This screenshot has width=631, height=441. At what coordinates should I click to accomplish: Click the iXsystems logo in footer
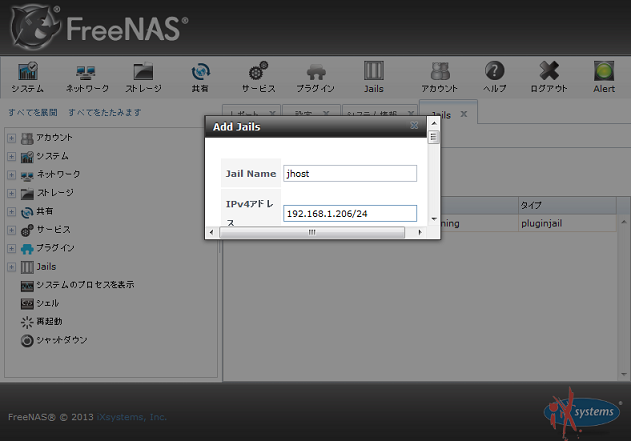point(582,413)
